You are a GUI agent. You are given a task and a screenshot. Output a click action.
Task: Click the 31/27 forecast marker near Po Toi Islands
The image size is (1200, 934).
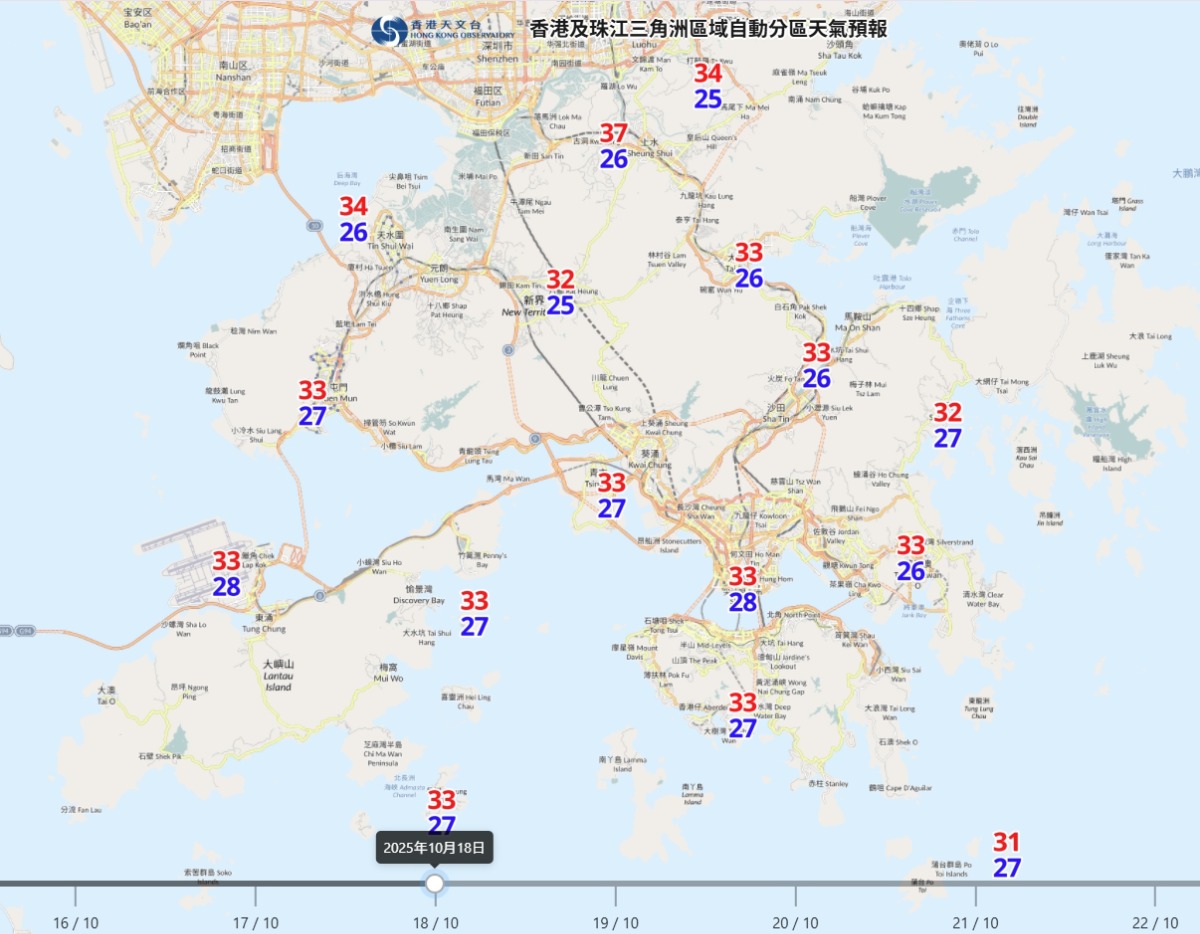point(1007,855)
